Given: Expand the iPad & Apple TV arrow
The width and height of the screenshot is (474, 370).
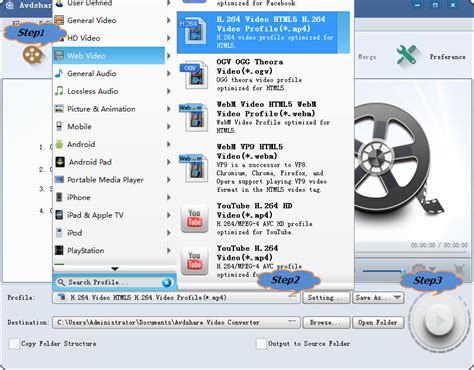Looking at the screenshot, I should (169, 215).
